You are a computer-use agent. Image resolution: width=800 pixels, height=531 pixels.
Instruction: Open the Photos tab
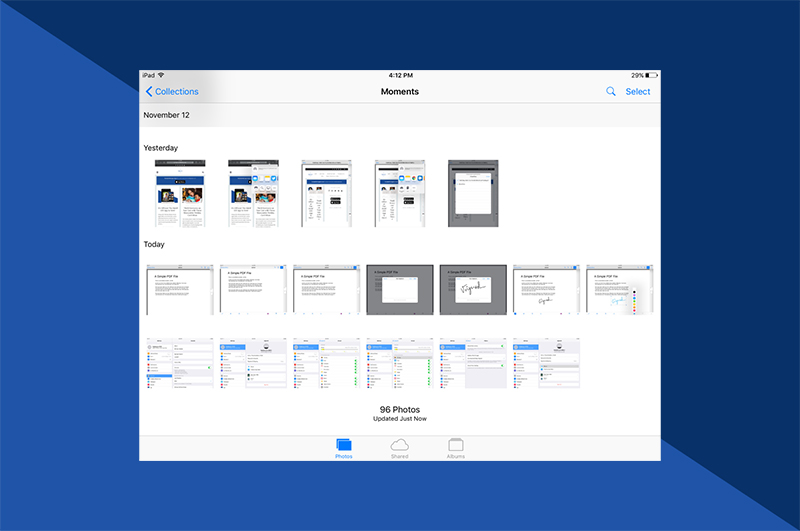coord(344,448)
